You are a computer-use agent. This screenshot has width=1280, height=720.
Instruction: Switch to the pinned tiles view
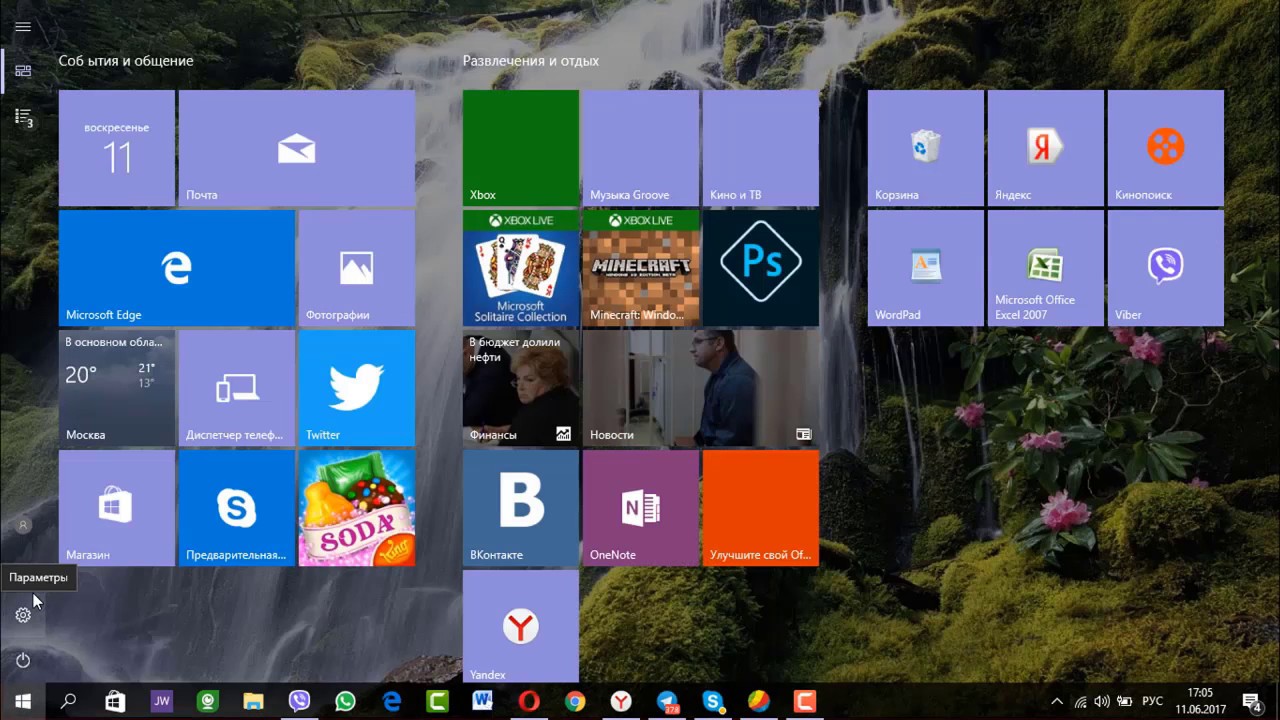pos(23,71)
